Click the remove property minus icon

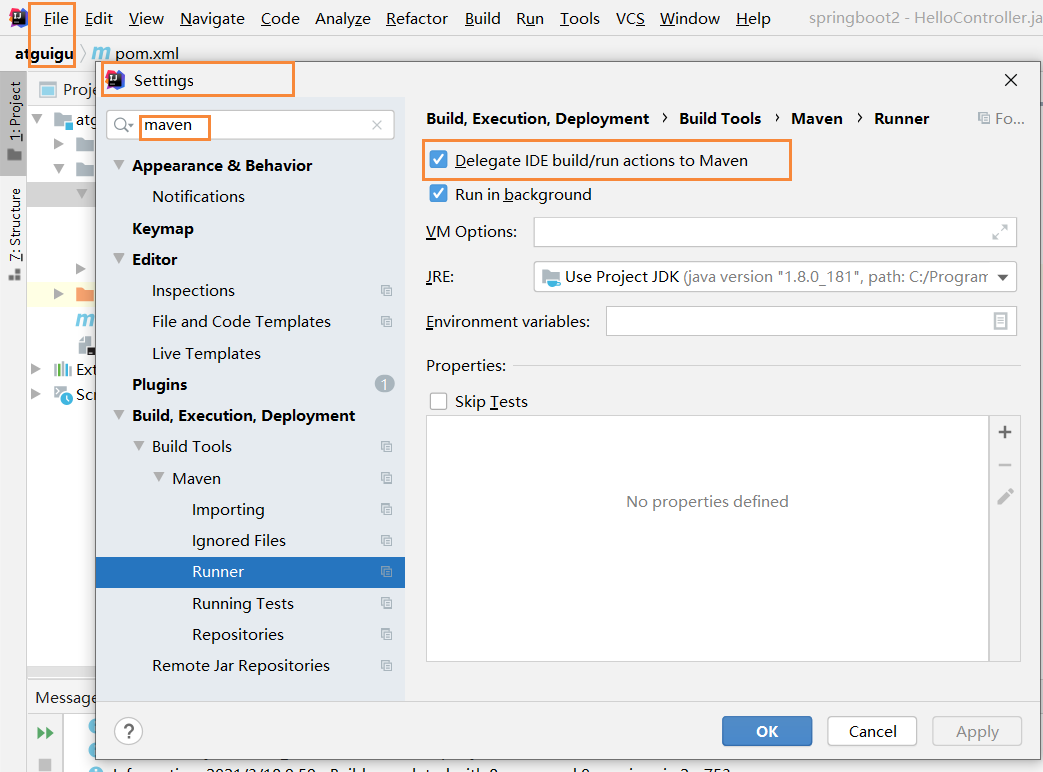(1004, 465)
